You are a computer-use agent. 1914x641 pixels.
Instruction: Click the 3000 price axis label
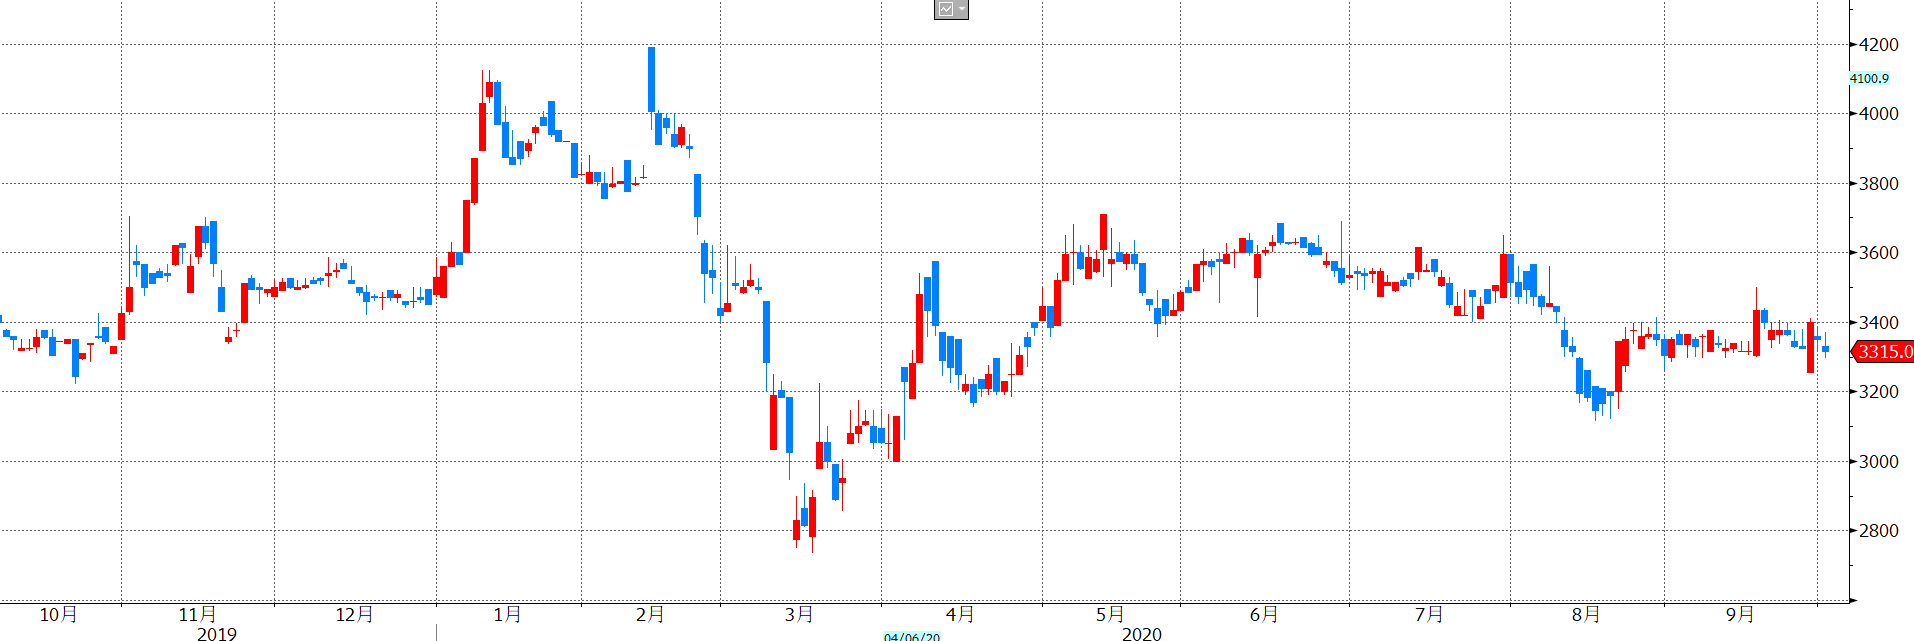point(1878,461)
